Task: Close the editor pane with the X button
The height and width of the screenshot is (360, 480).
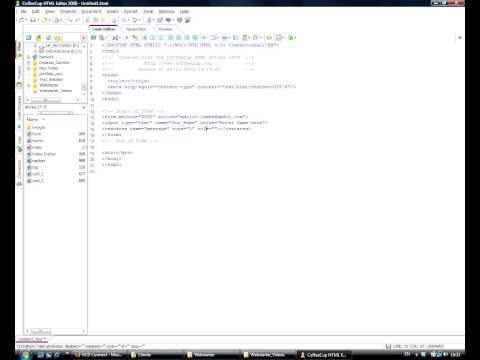Action: pyautogui.click(x=460, y=38)
